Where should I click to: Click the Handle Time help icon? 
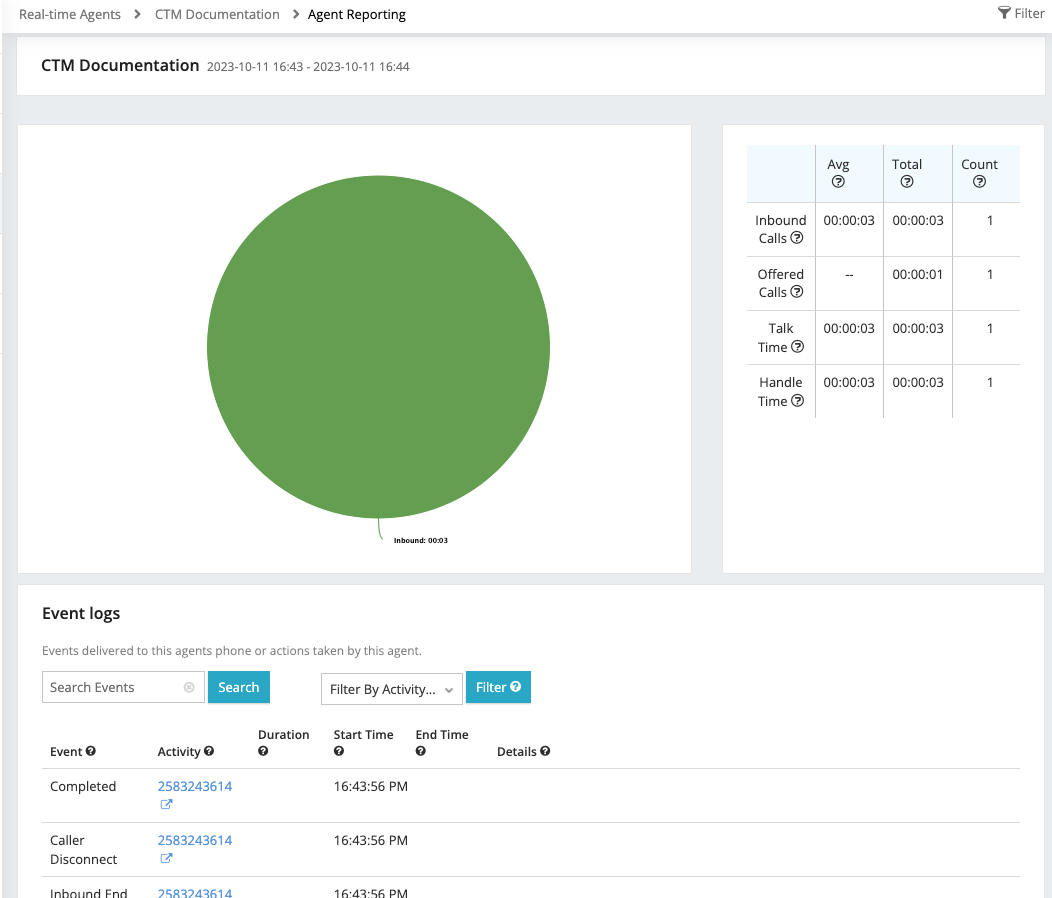[797, 401]
